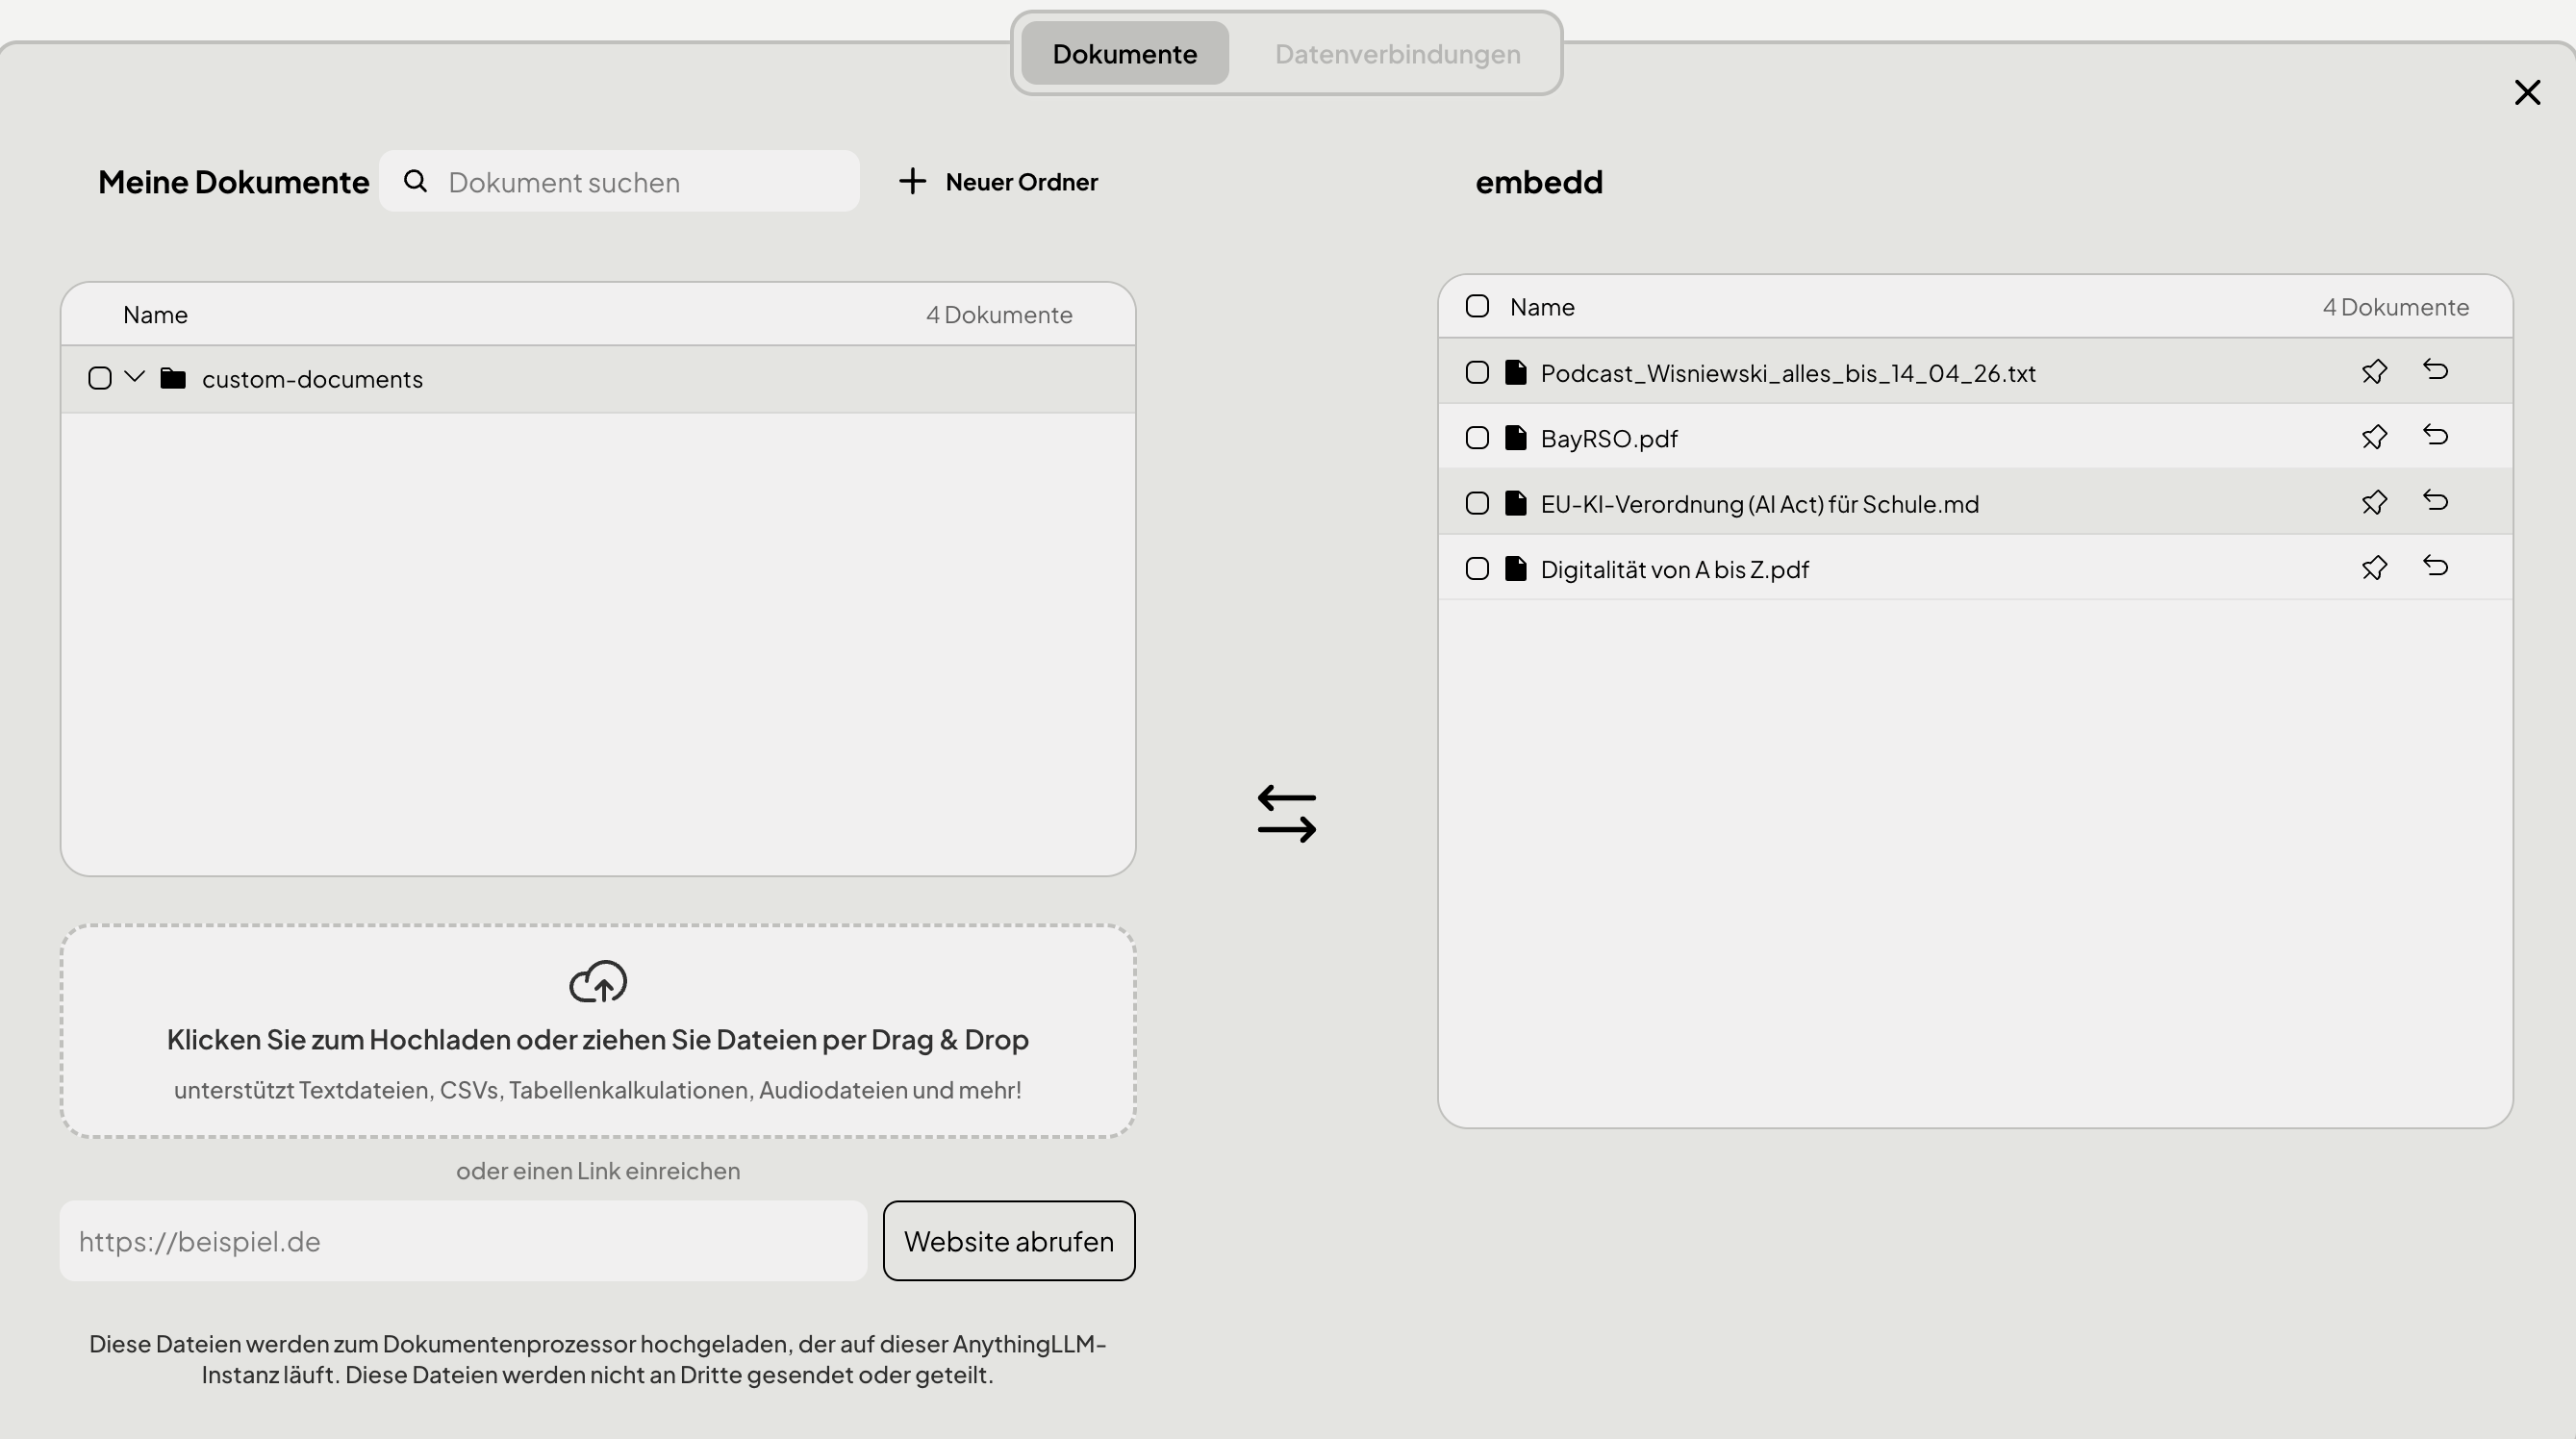The width and height of the screenshot is (2576, 1439).
Task: Click the pin icon next to BayRSO.pdf
Action: coord(2374,437)
